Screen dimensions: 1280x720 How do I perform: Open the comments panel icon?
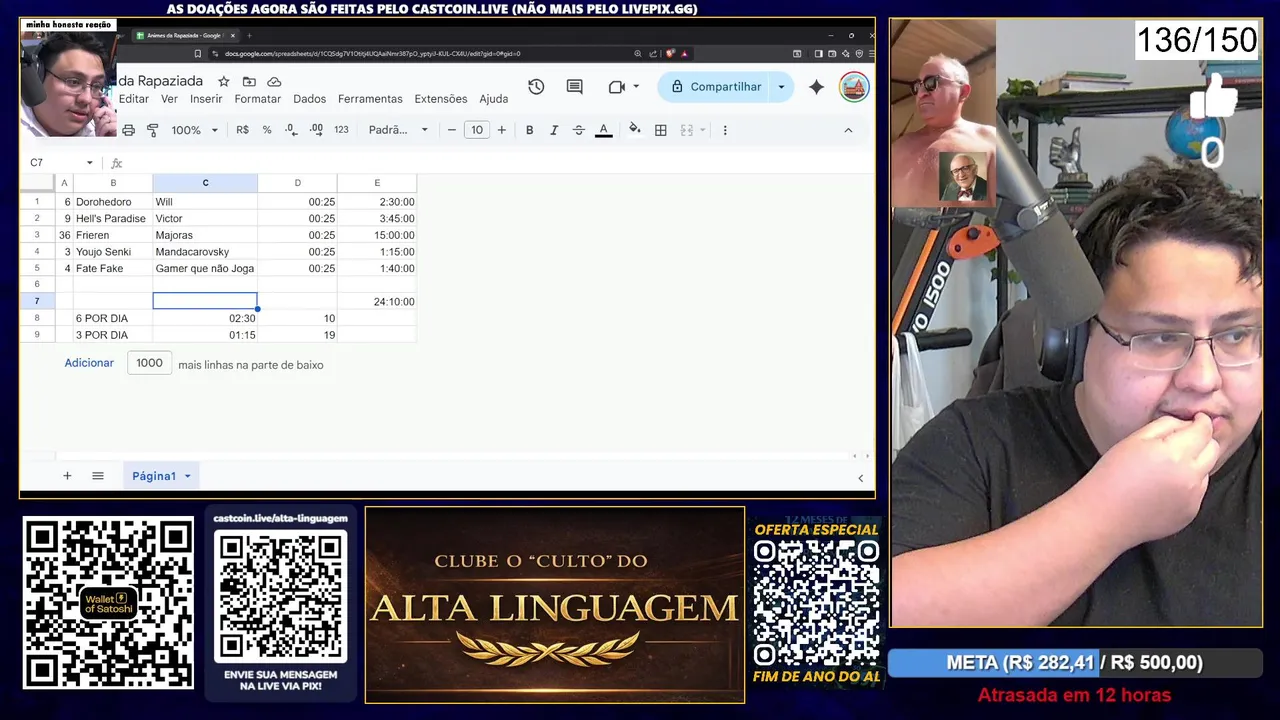pyautogui.click(x=574, y=87)
